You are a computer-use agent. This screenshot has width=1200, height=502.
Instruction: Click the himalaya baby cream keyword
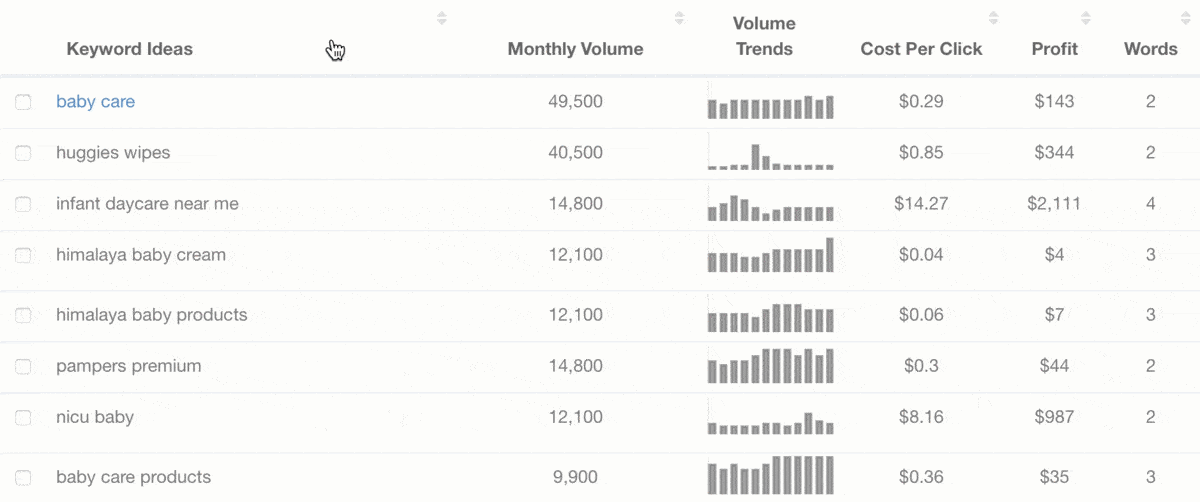141,255
